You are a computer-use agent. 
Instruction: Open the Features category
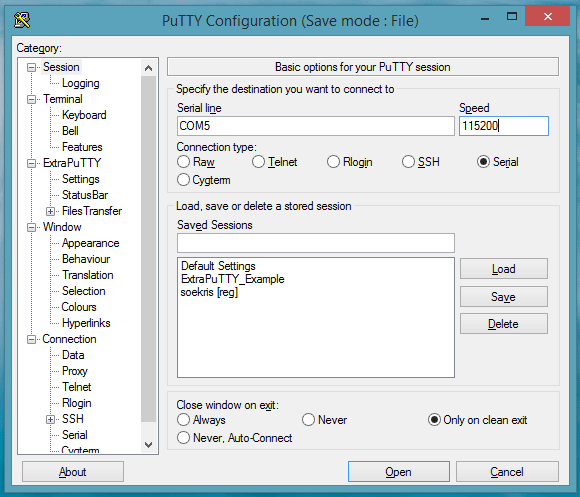pos(82,147)
